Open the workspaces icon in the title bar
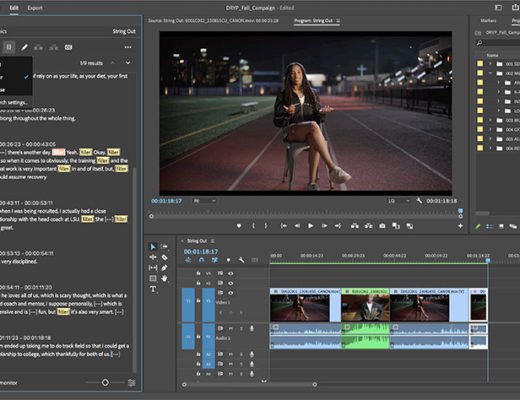The width and height of the screenshot is (520, 400). click(498, 8)
